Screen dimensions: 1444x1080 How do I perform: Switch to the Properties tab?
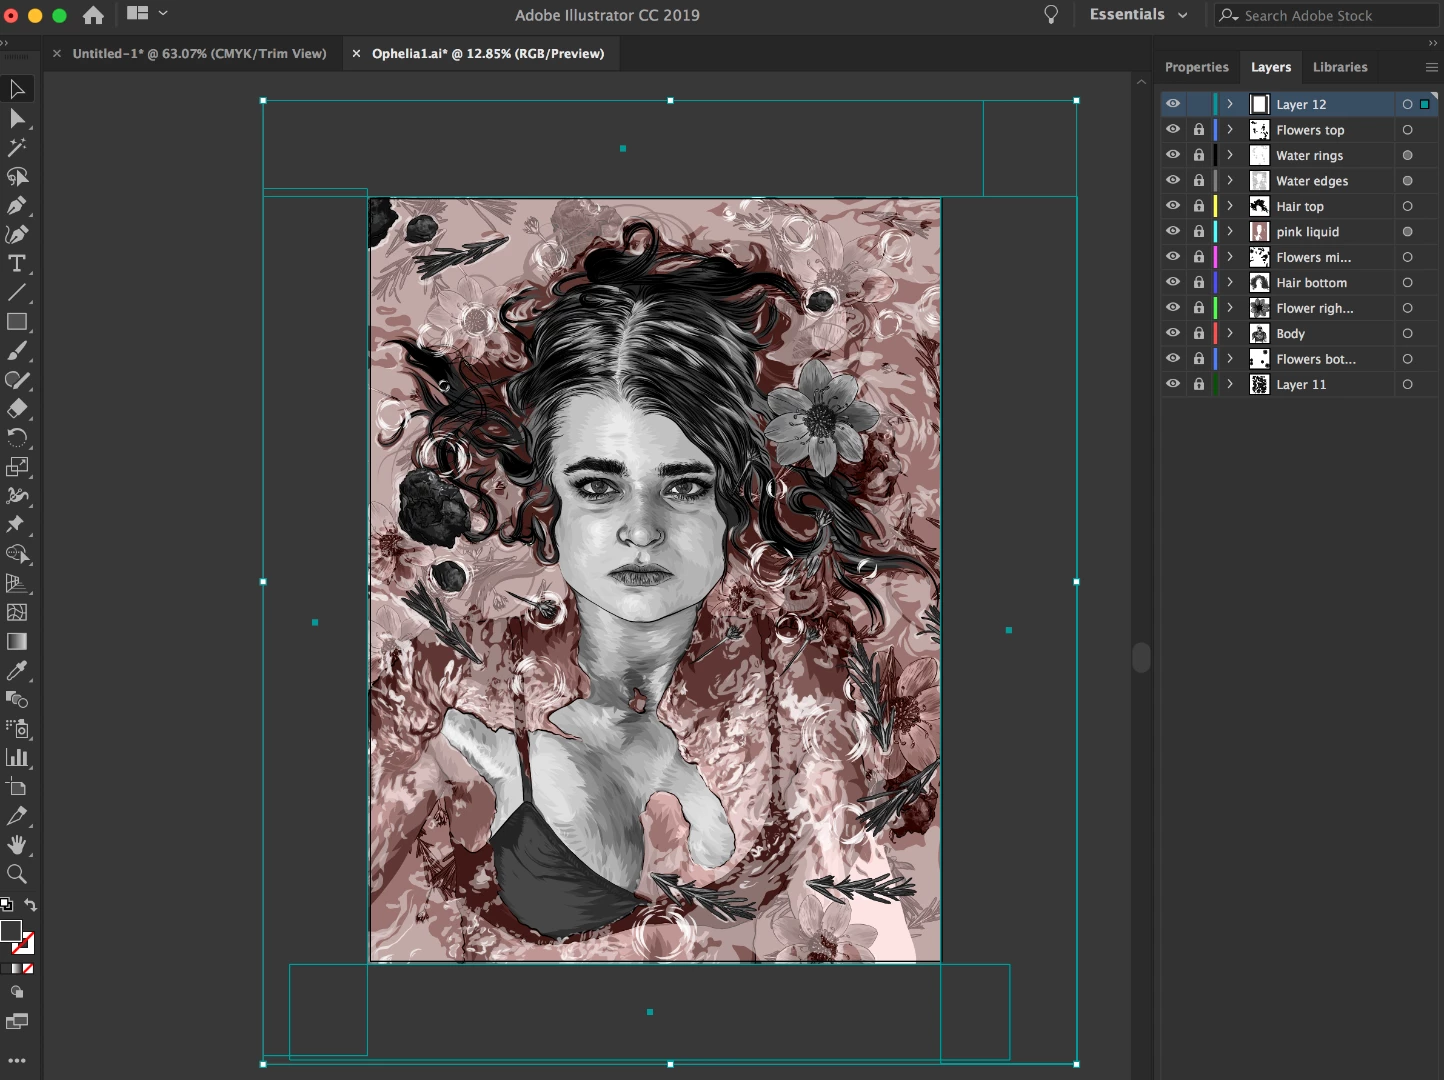tap(1196, 67)
